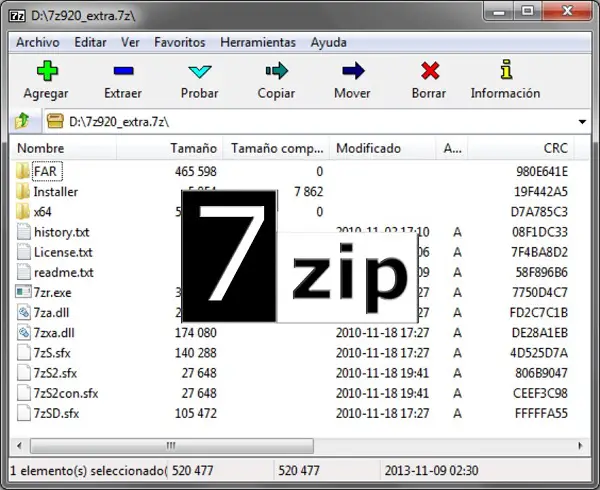Click size value 465 598
The height and width of the screenshot is (490, 600).
(x=196, y=171)
